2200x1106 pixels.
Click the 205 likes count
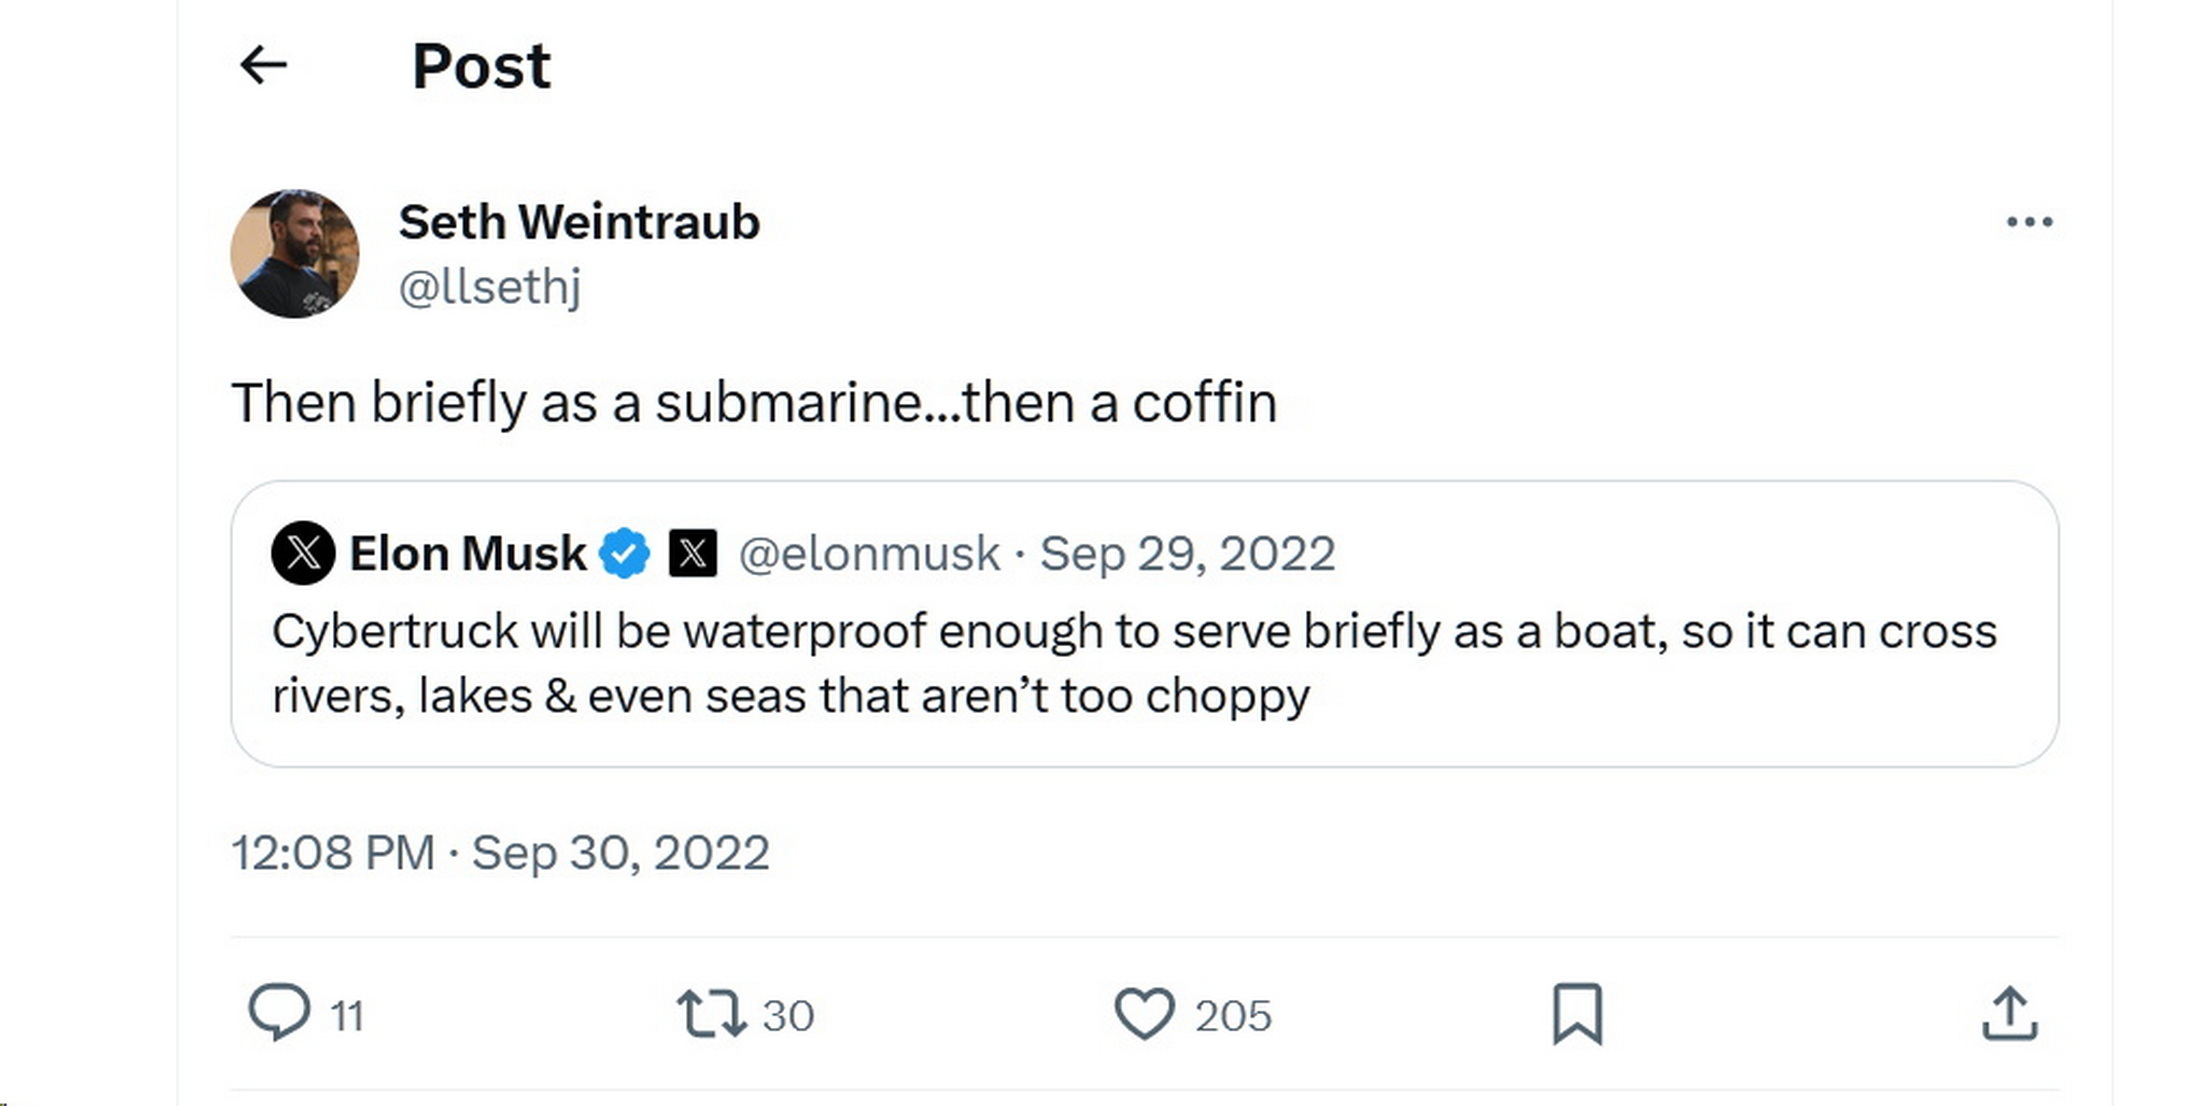coord(1233,1016)
